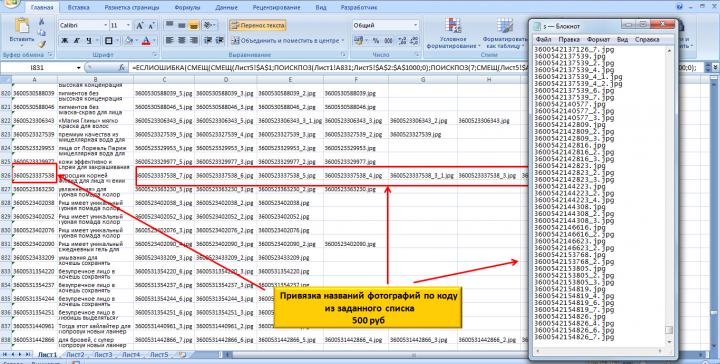Center text horizontally in cell

tap(181, 40)
